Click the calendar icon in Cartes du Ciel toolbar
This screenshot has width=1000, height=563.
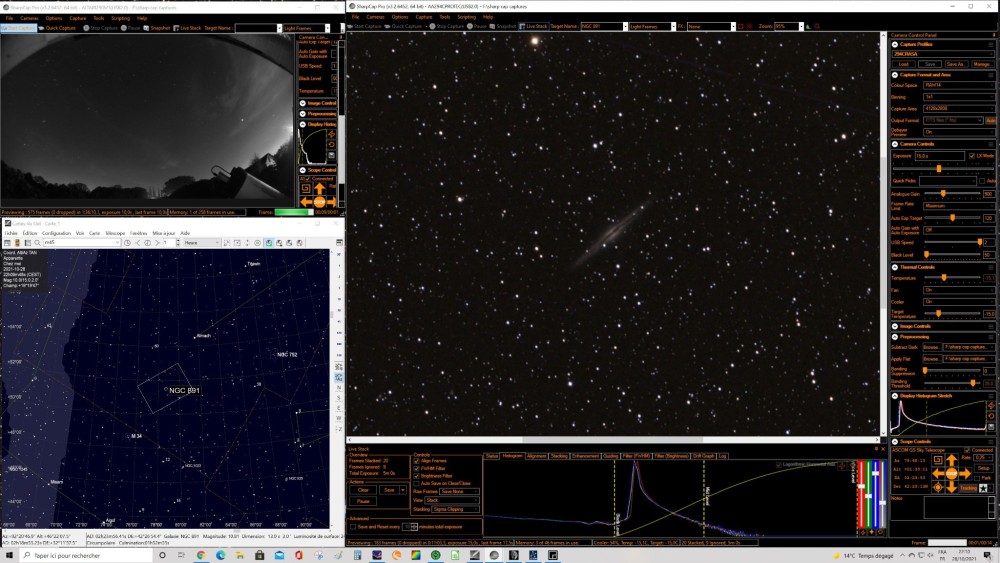pos(7,243)
